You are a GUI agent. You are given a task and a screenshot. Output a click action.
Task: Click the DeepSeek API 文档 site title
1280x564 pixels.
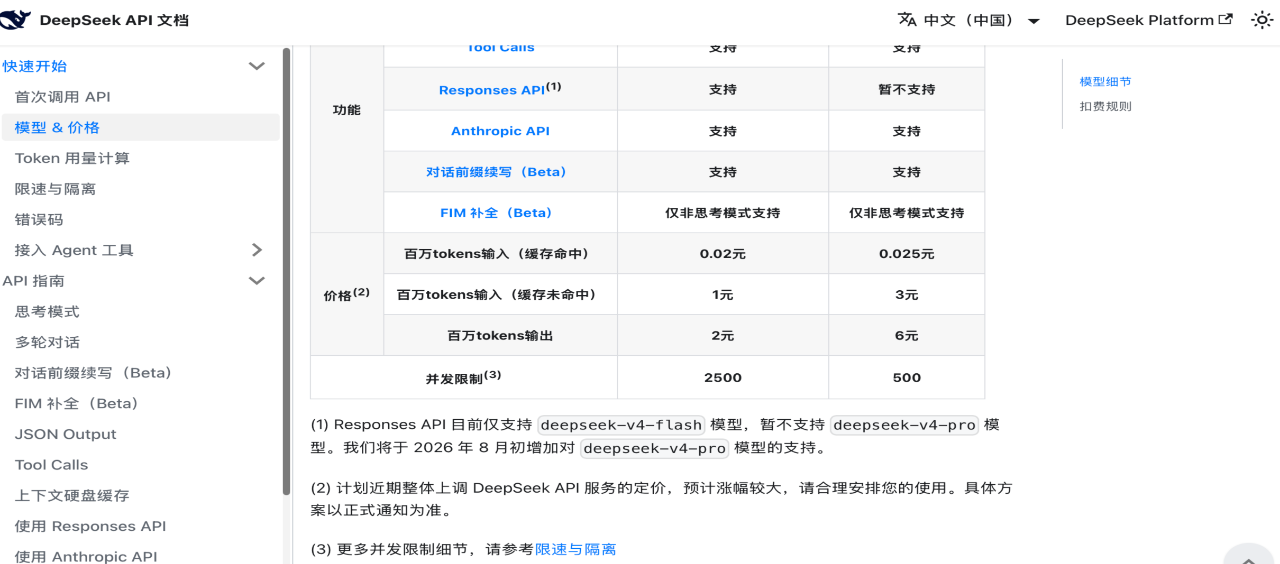click(x=114, y=20)
